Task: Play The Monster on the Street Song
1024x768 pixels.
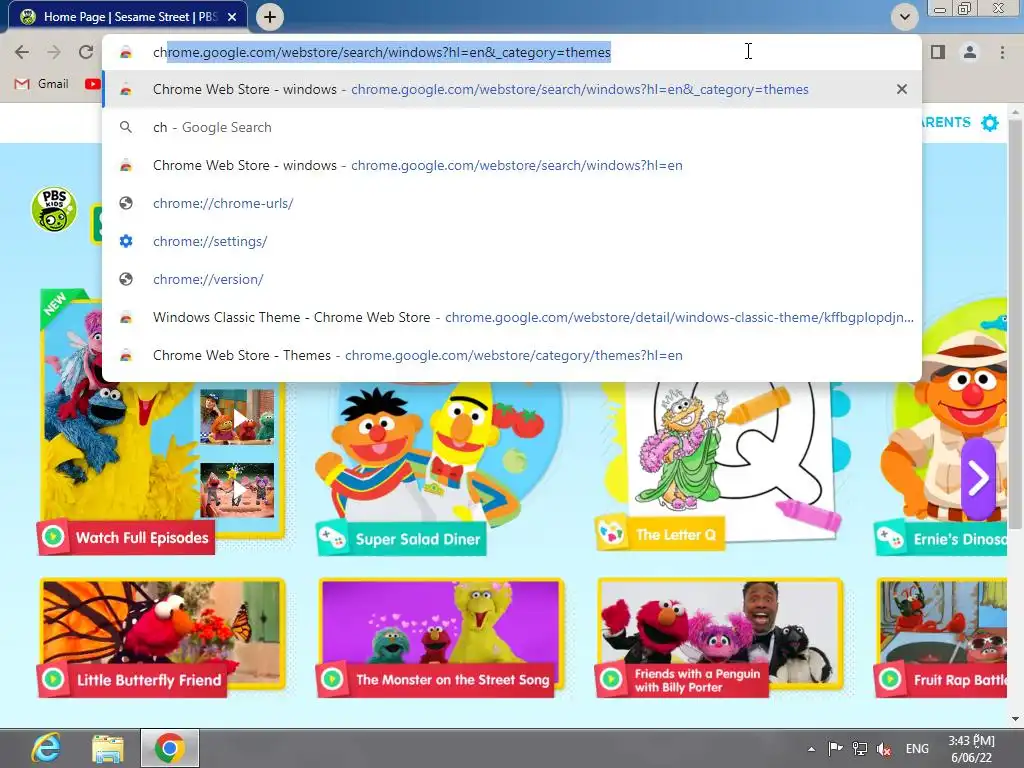Action: coord(441,638)
